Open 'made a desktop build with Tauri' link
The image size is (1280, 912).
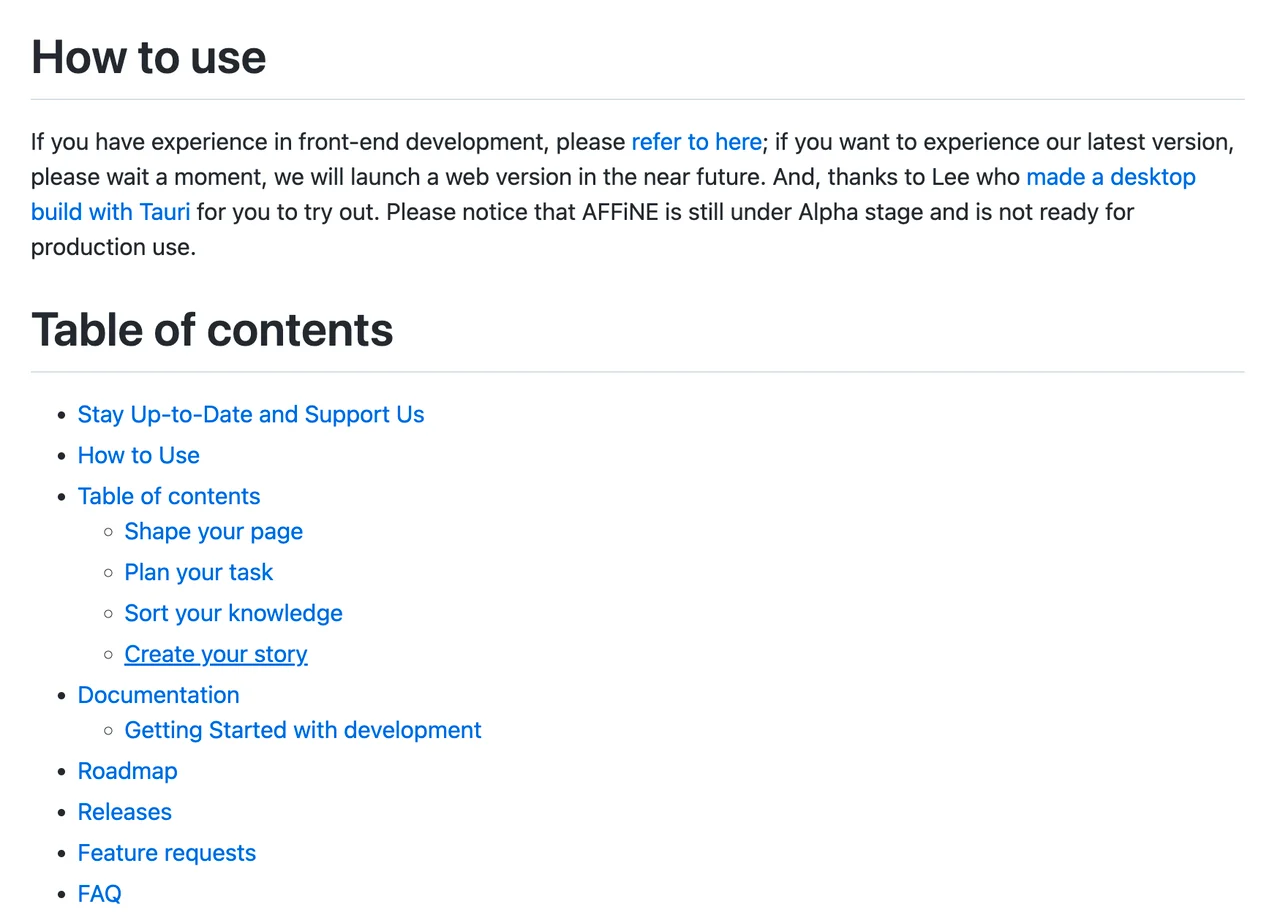pyautogui.click(x=1110, y=177)
